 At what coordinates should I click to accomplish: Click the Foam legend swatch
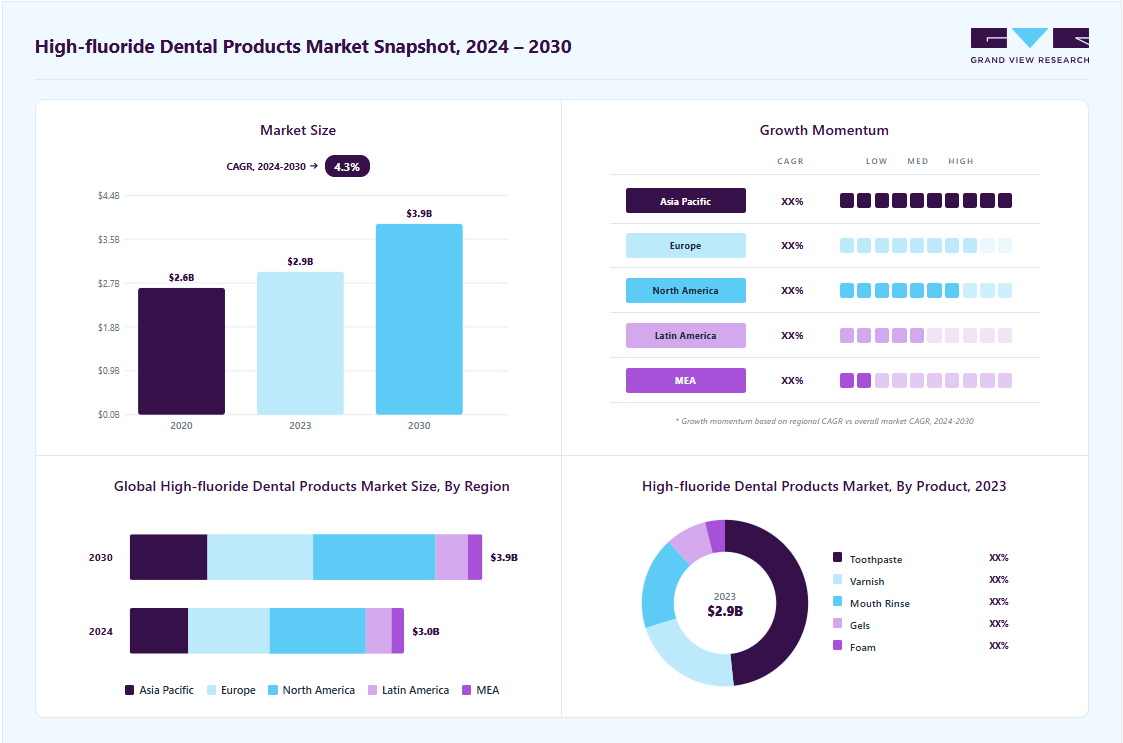click(837, 645)
